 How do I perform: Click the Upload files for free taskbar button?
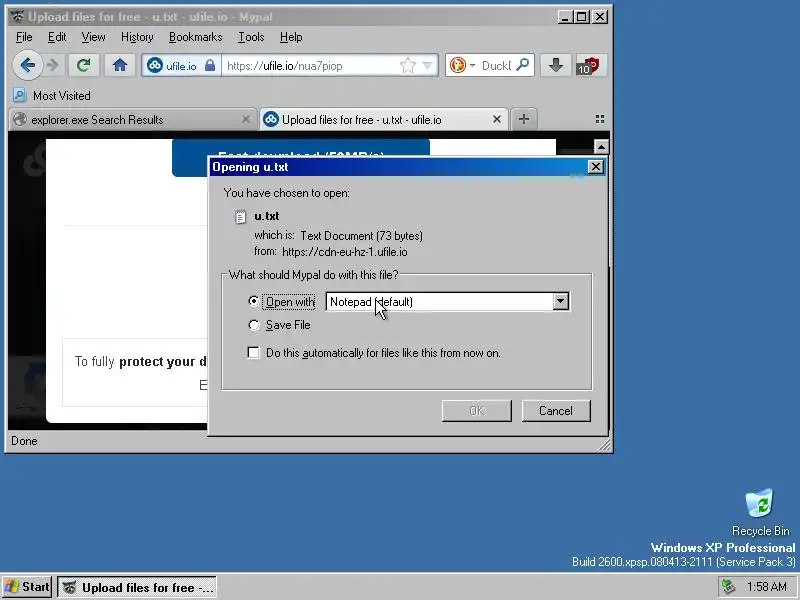[x=137, y=587]
